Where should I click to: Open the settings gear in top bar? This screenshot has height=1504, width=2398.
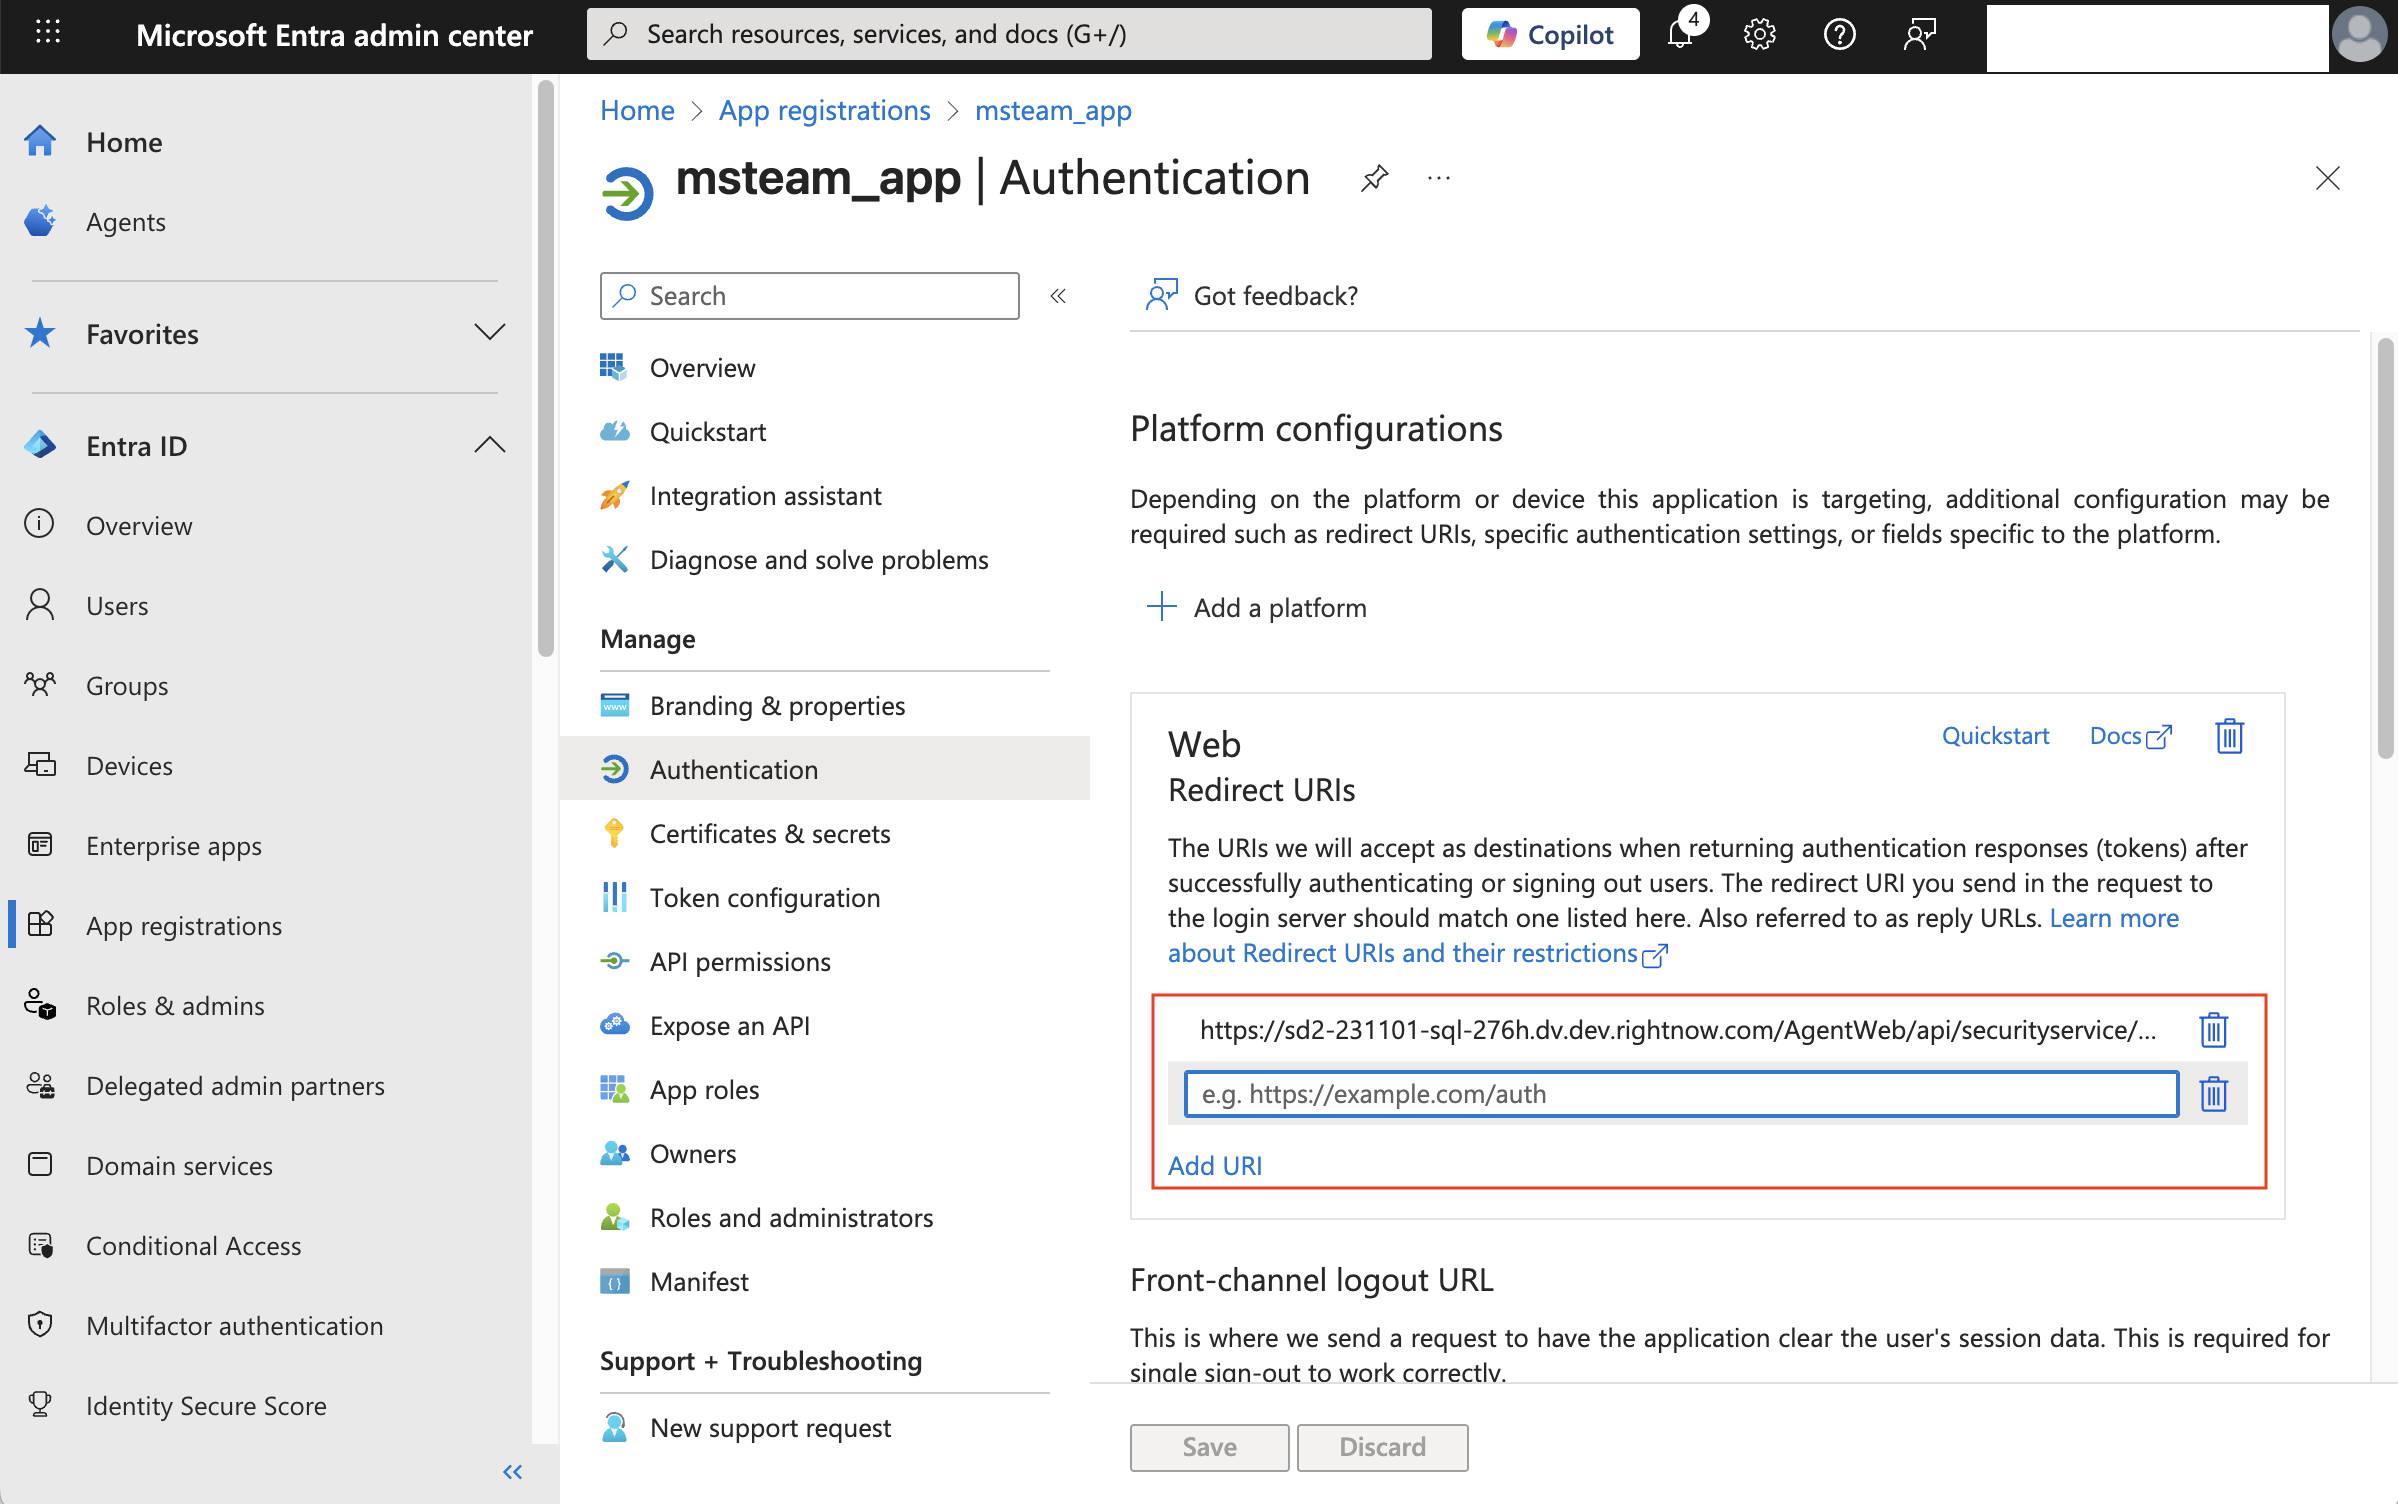[1759, 35]
